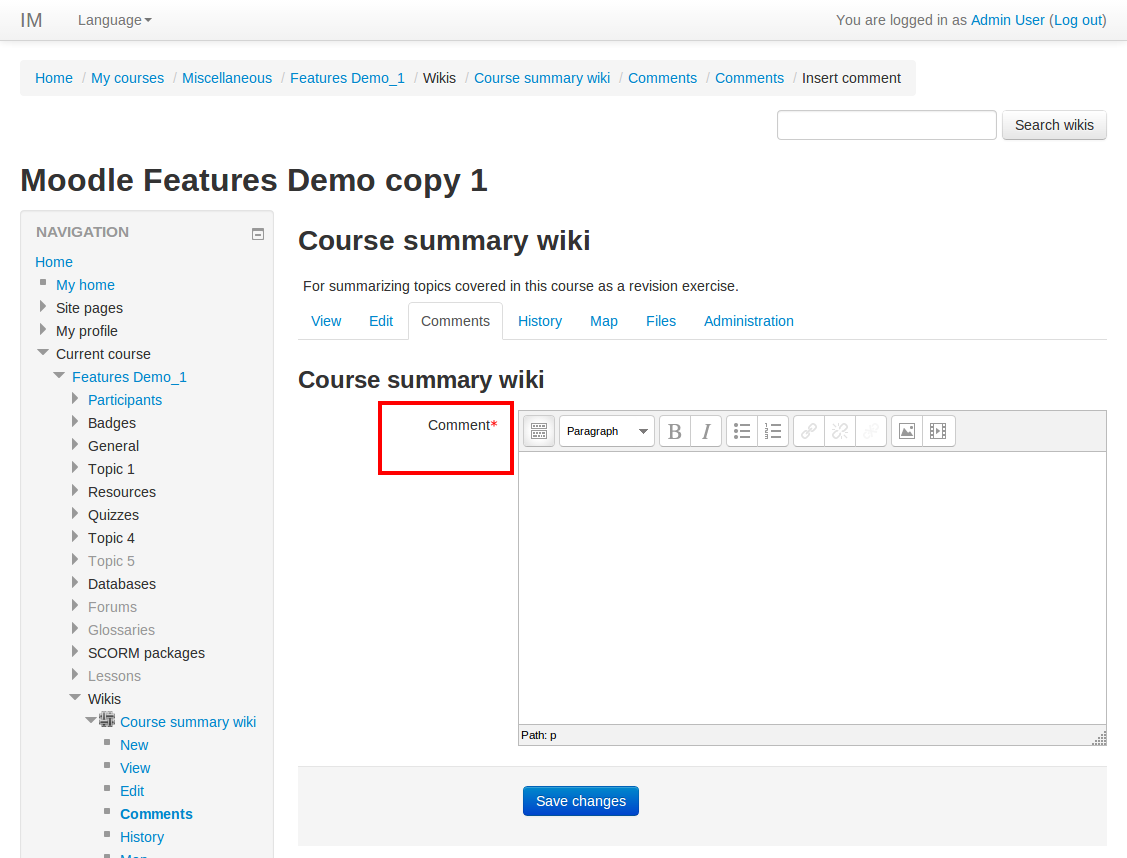Expand Site pages in navigation

point(43,307)
